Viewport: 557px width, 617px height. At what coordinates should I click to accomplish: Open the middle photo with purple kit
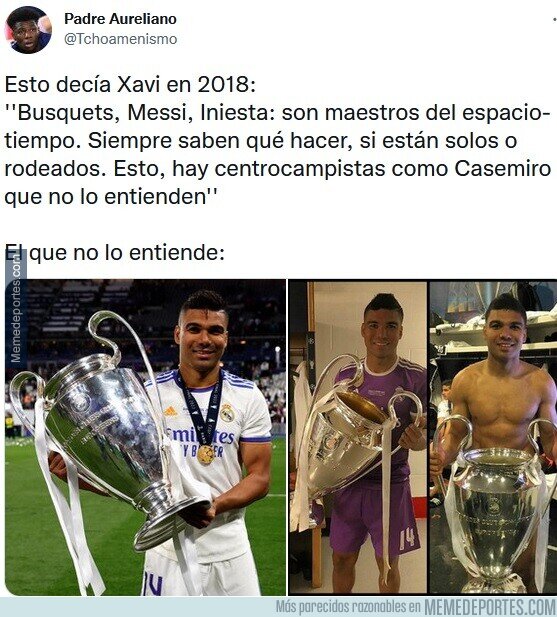pyautogui.click(x=358, y=437)
